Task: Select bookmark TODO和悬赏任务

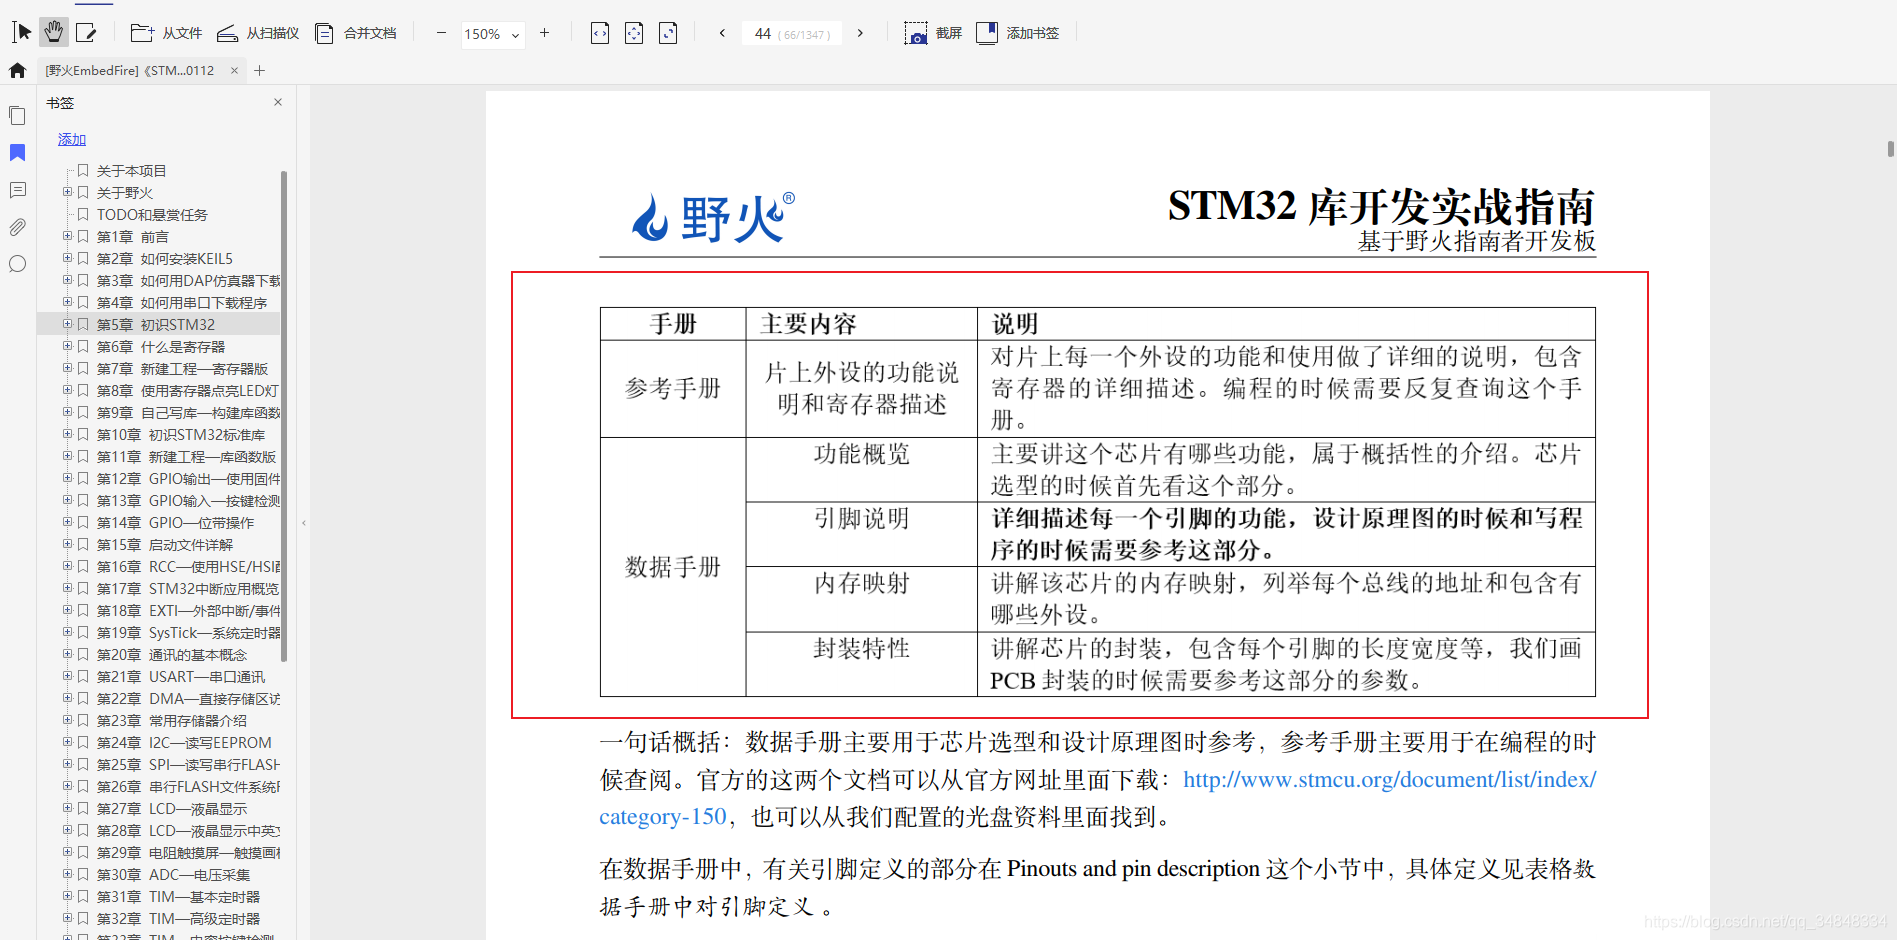Action: pos(152,215)
